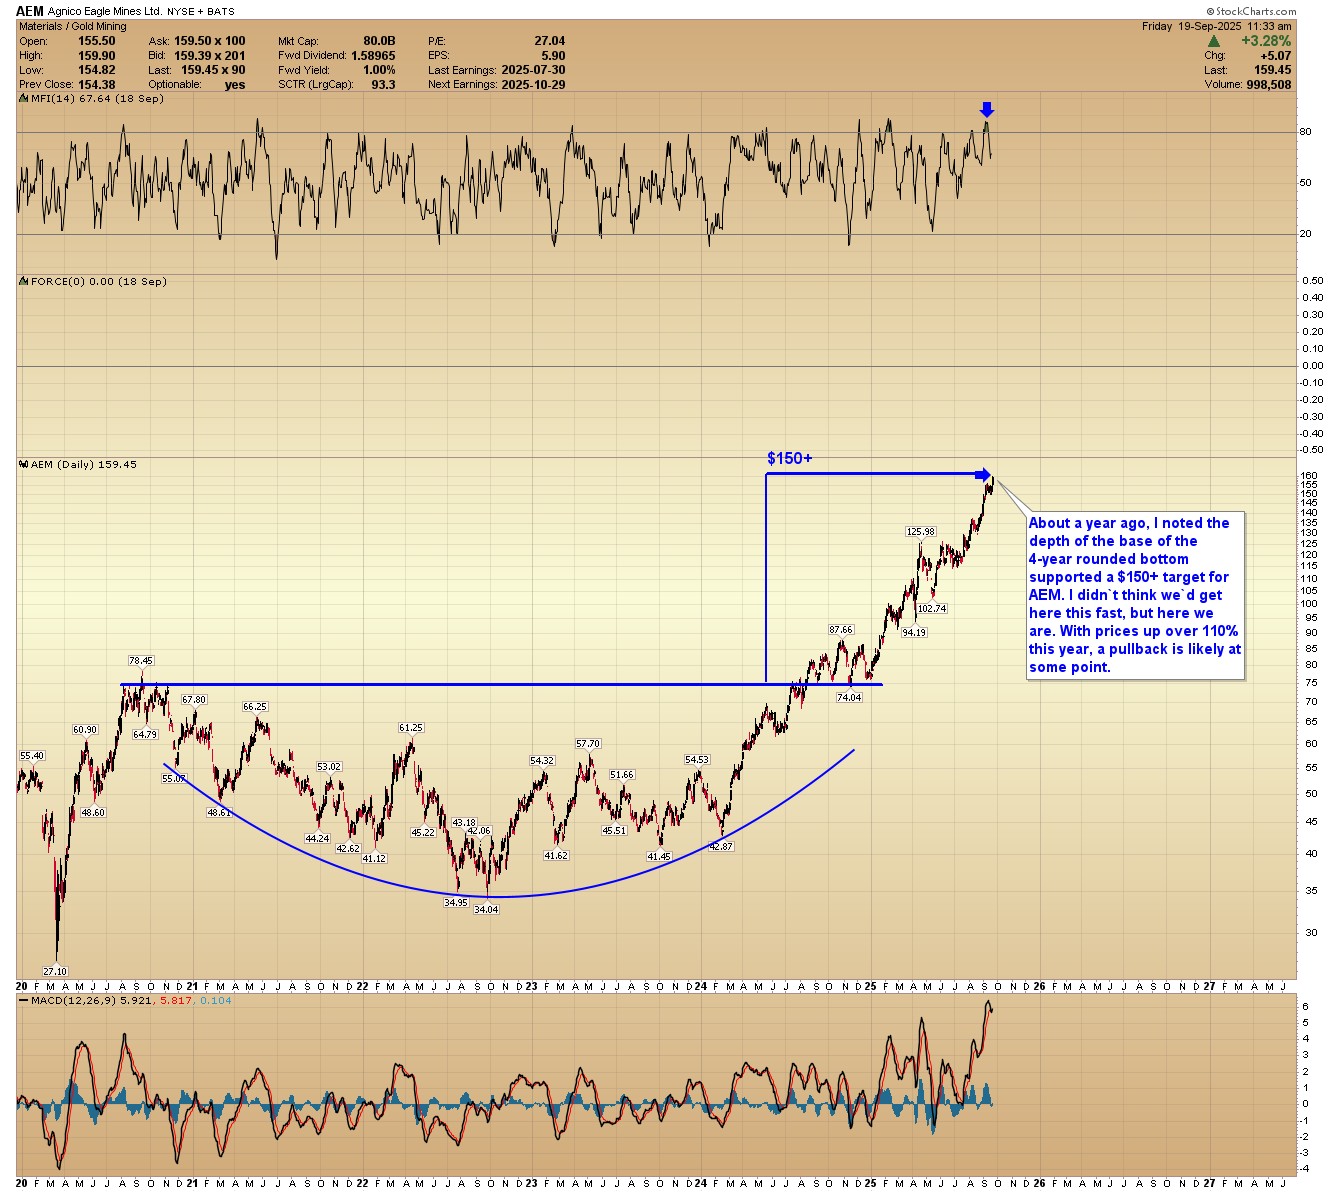Click the '74.04' price label

(x=849, y=697)
